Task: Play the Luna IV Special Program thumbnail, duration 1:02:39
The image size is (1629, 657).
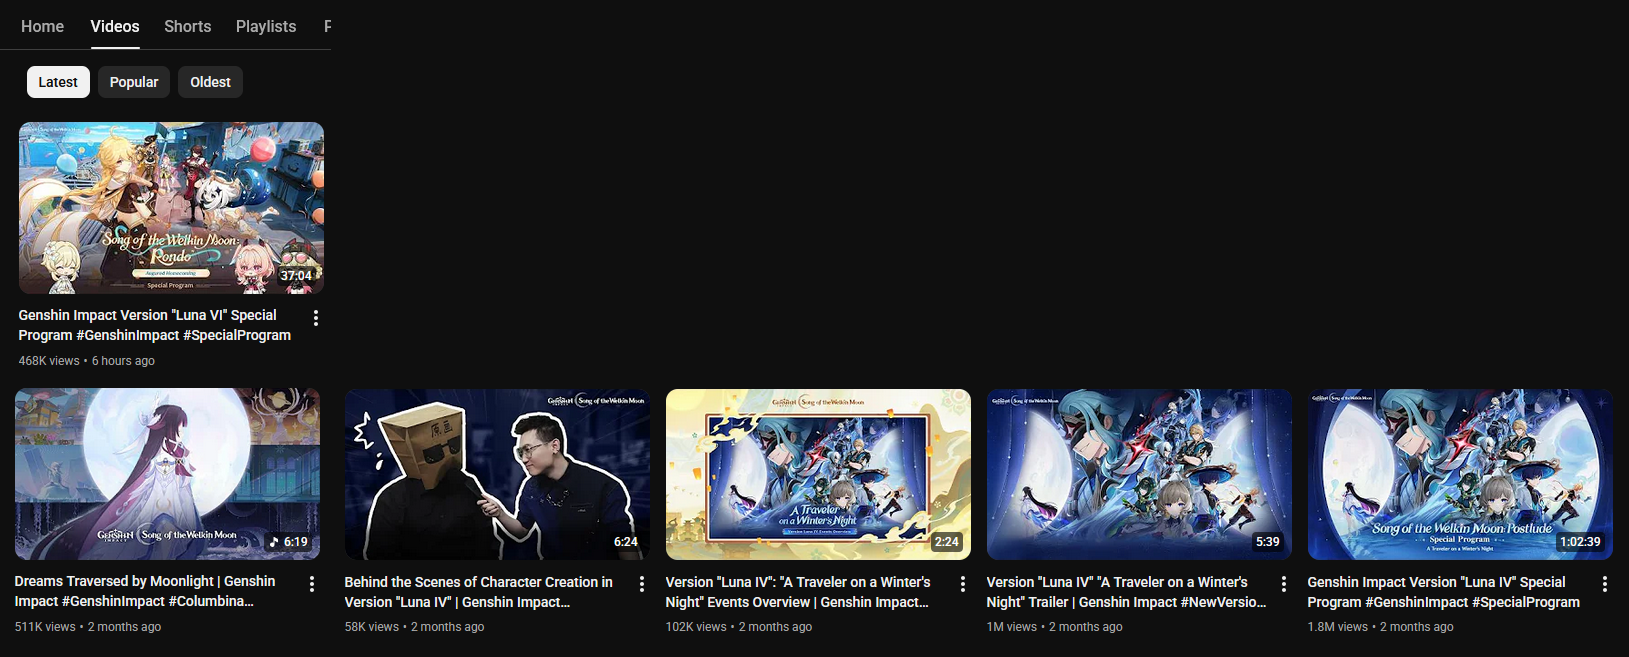Action: (1460, 474)
